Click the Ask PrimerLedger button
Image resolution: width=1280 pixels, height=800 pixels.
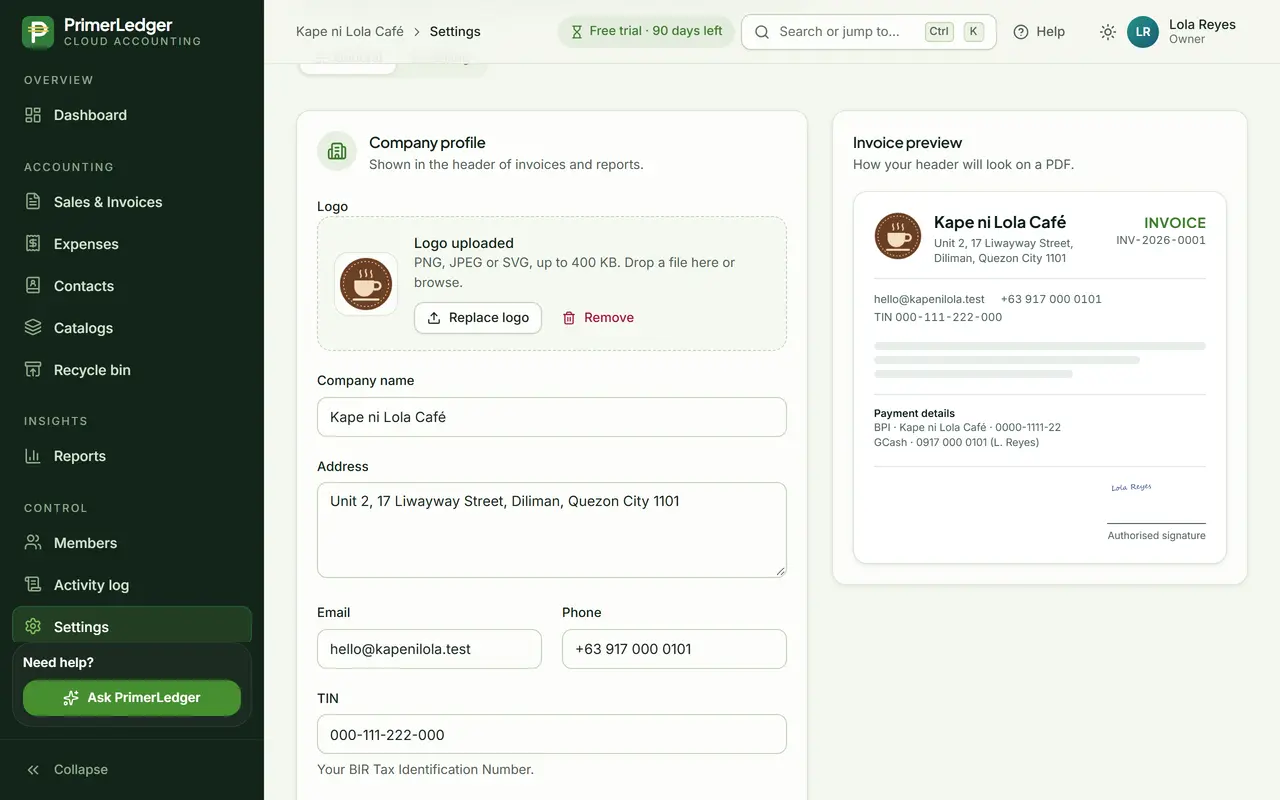click(132, 698)
